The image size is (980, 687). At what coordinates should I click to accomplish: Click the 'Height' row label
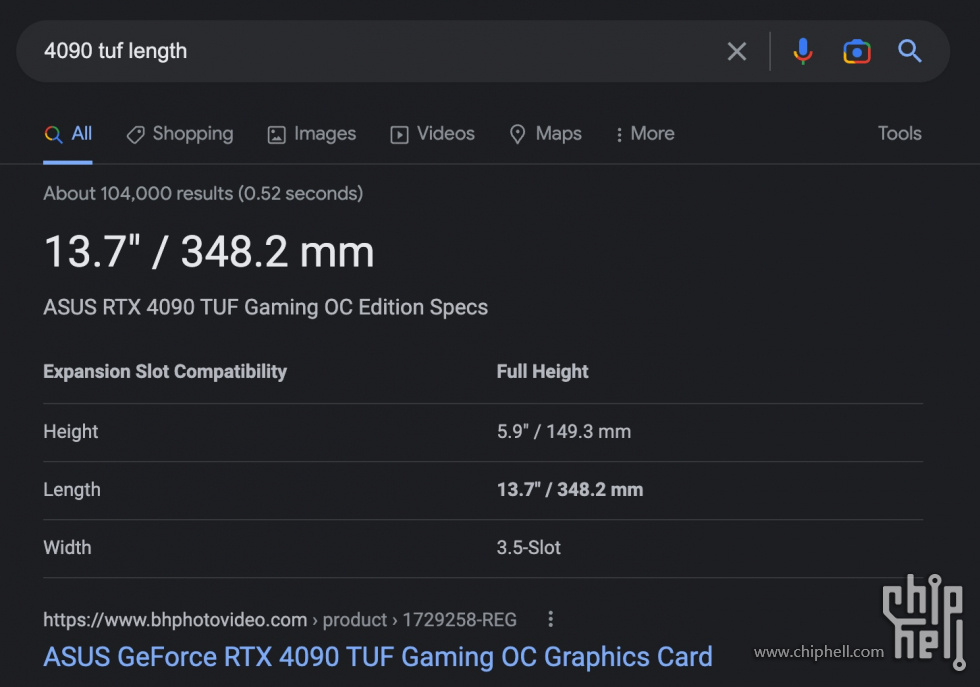(71, 431)
